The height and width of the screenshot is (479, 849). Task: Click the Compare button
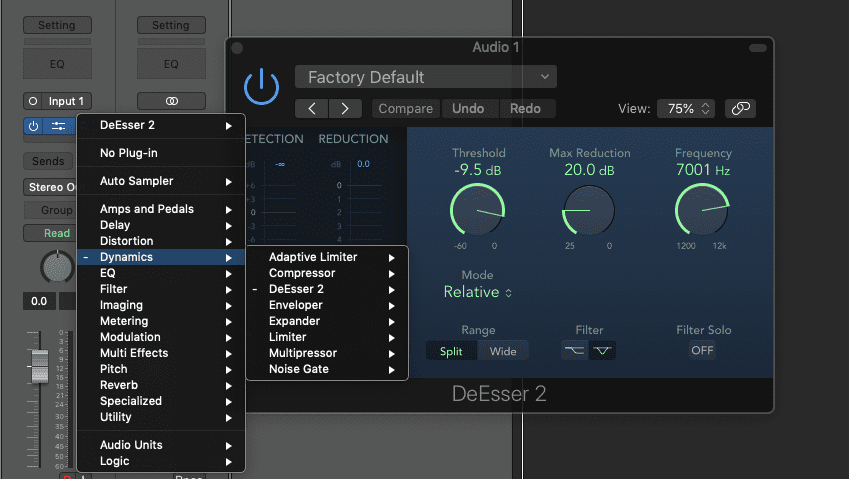point(406,109)
